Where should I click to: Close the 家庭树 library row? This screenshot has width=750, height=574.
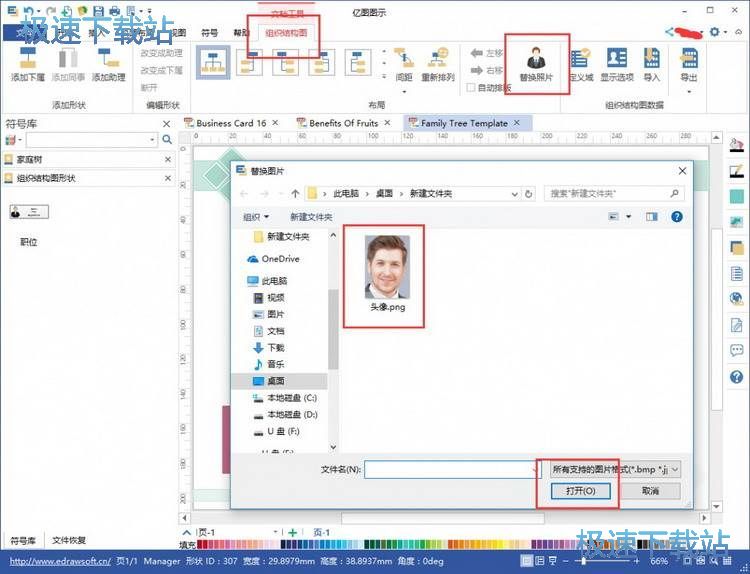pos(168,159)
